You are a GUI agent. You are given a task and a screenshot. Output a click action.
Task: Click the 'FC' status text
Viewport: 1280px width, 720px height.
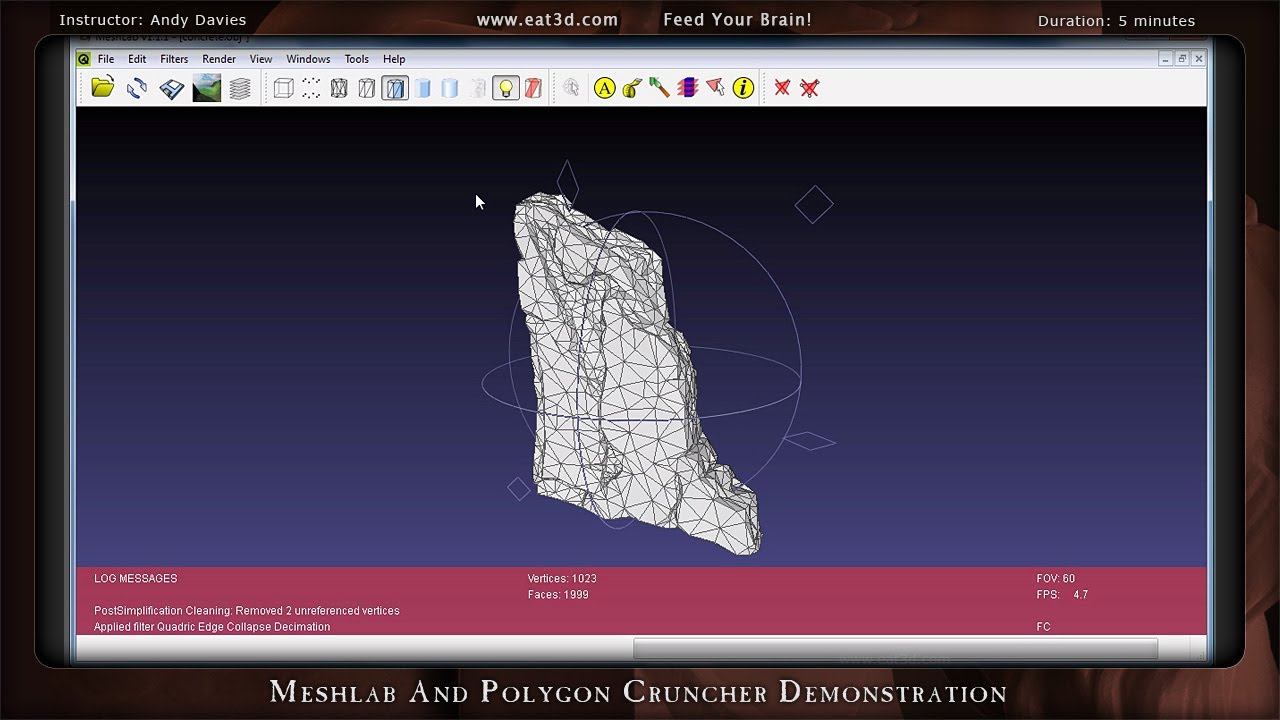point(1043,627)
